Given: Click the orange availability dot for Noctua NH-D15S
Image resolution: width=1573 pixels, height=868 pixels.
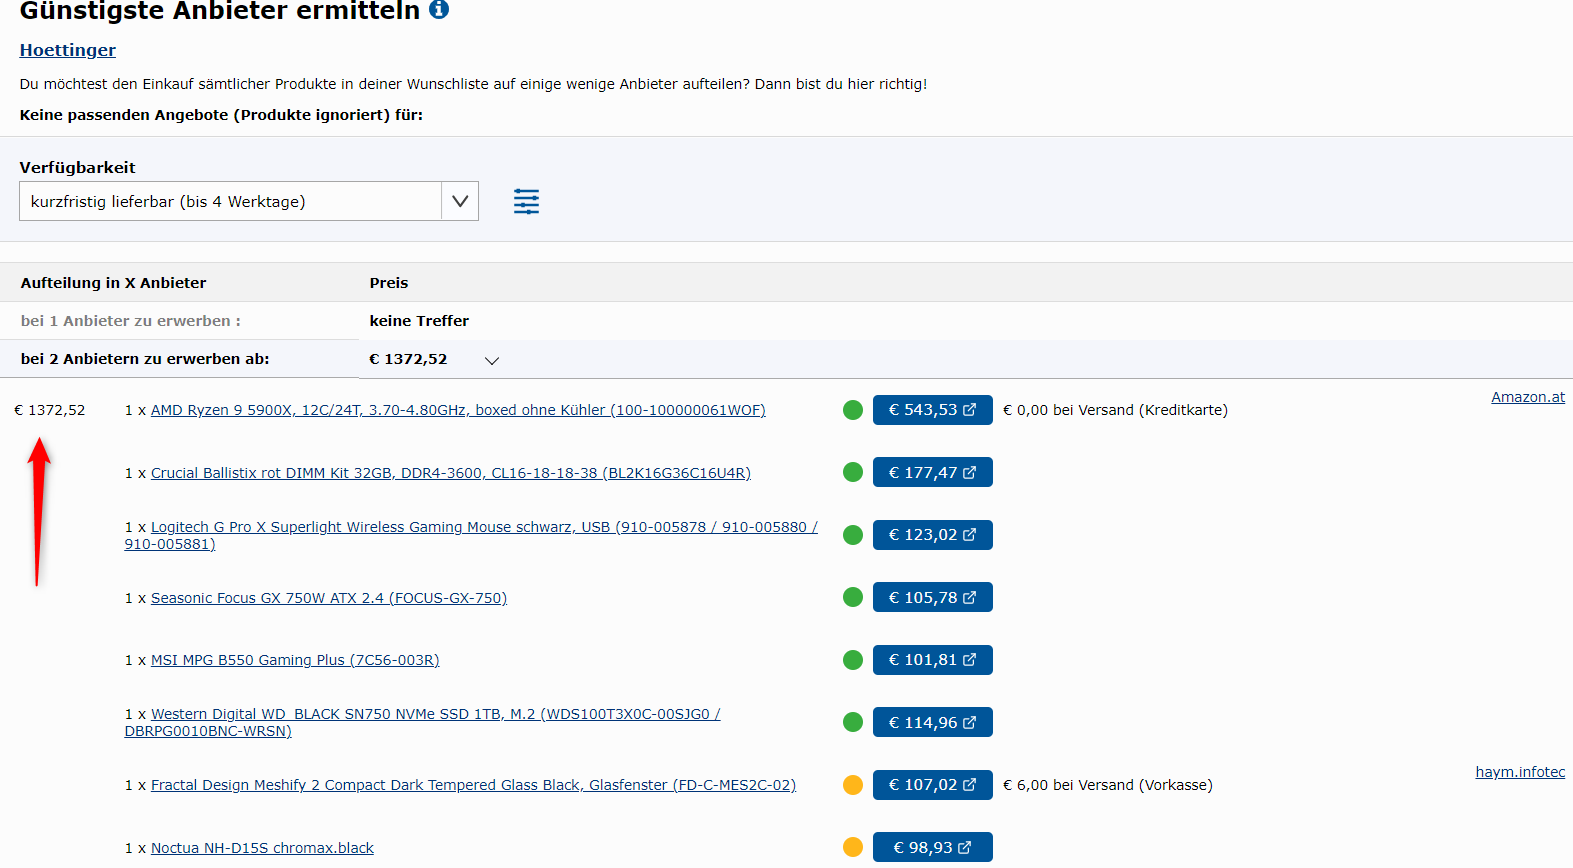Looking at the screenshot, I should pos(853,847).
